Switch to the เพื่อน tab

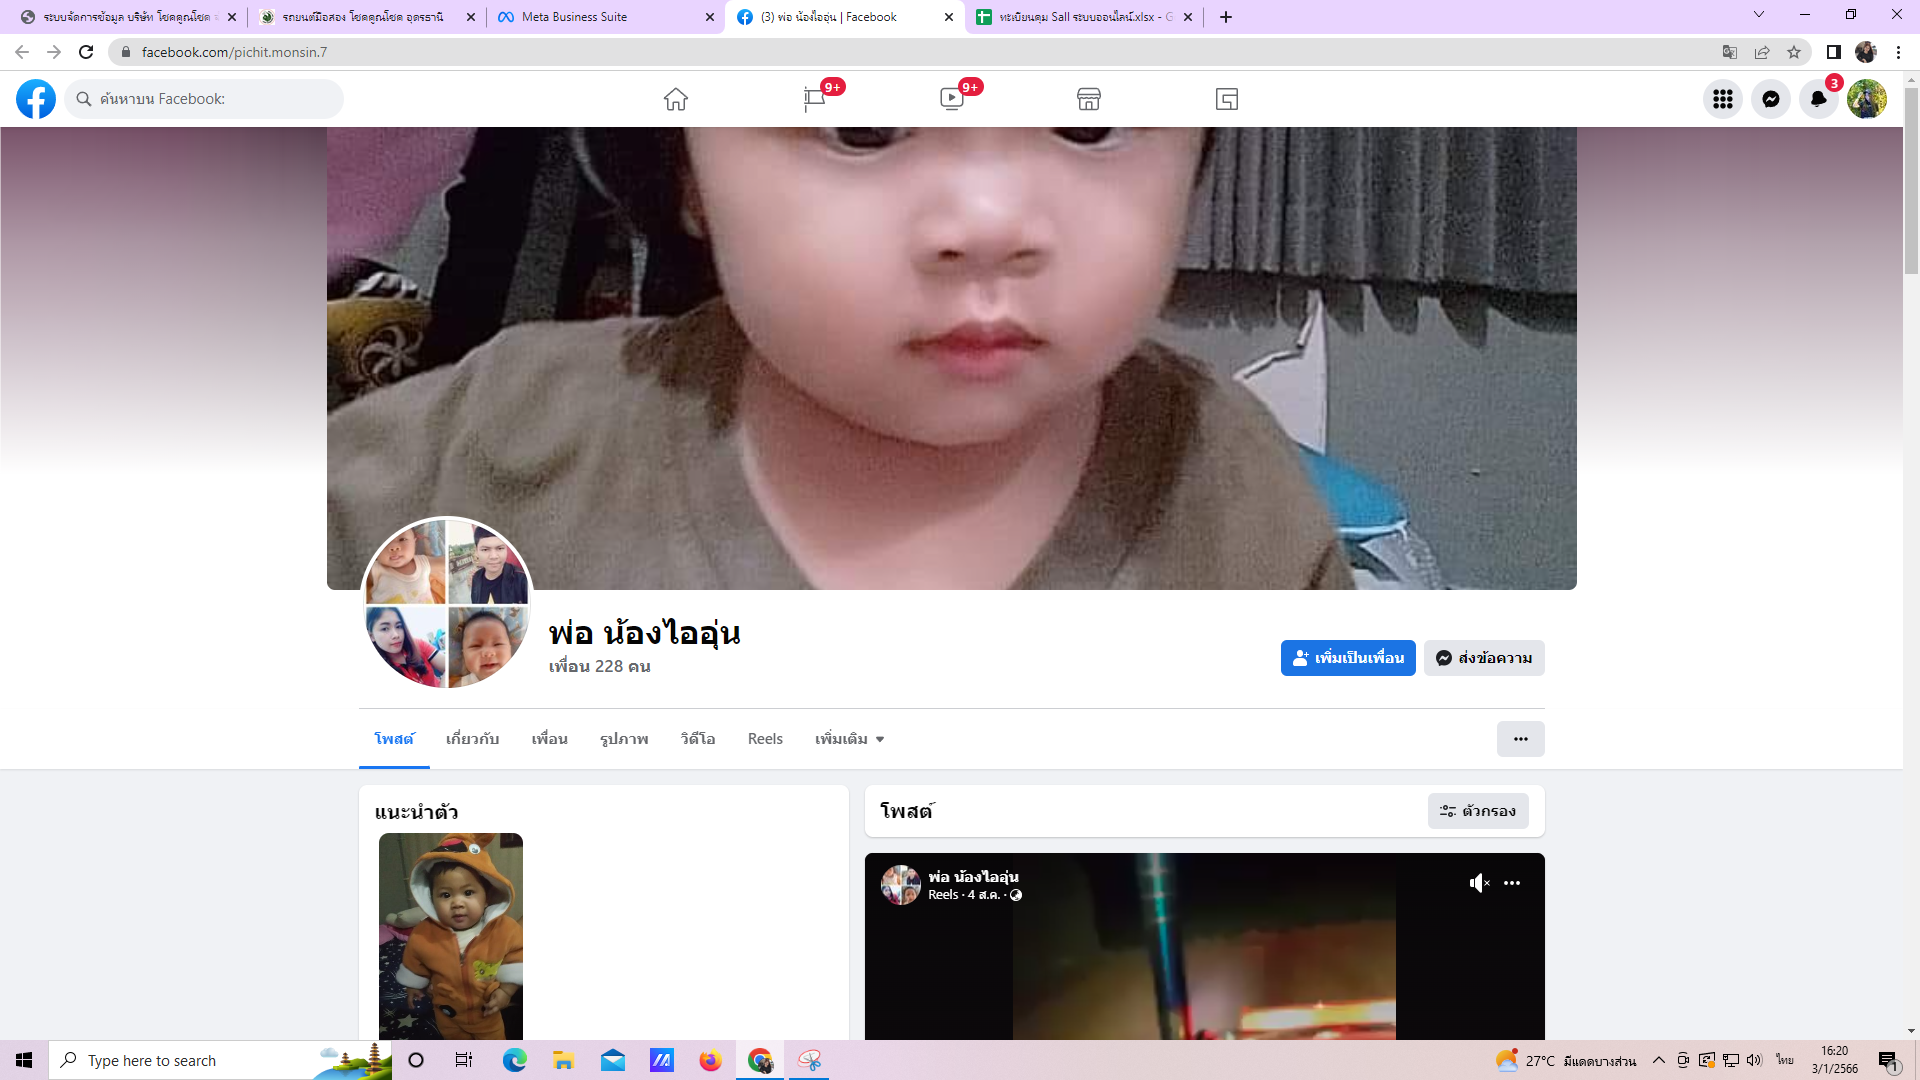pyautogui.click(x=549, y=739)
